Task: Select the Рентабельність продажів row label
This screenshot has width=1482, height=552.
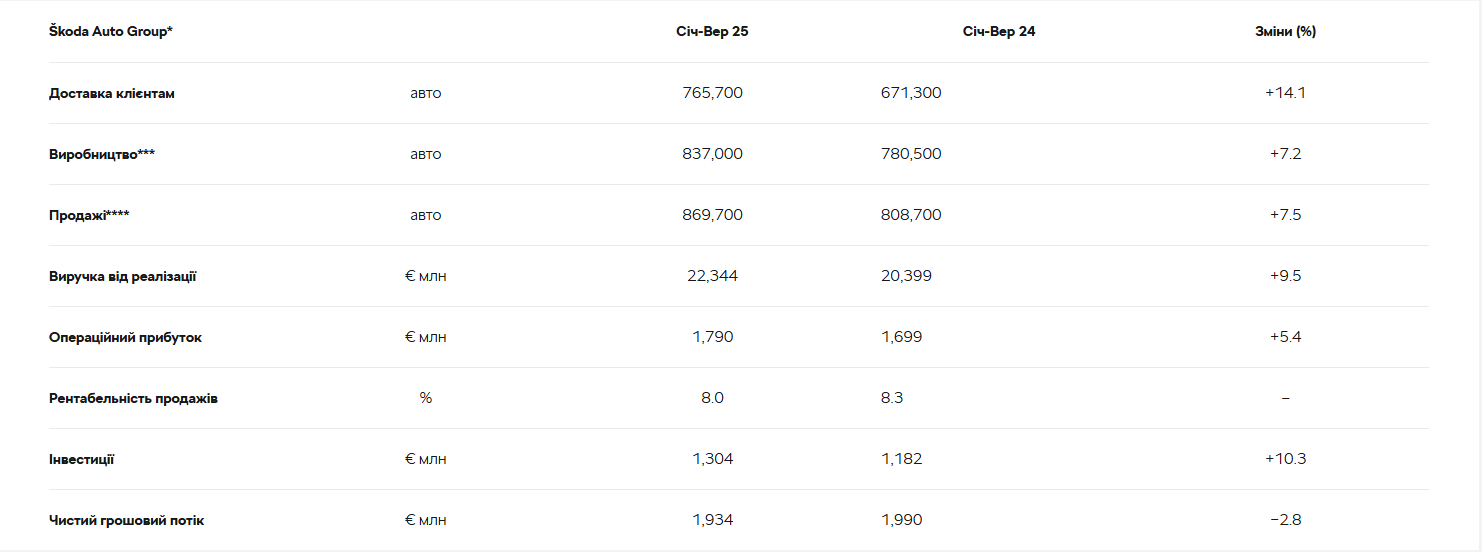Action: 133,398
